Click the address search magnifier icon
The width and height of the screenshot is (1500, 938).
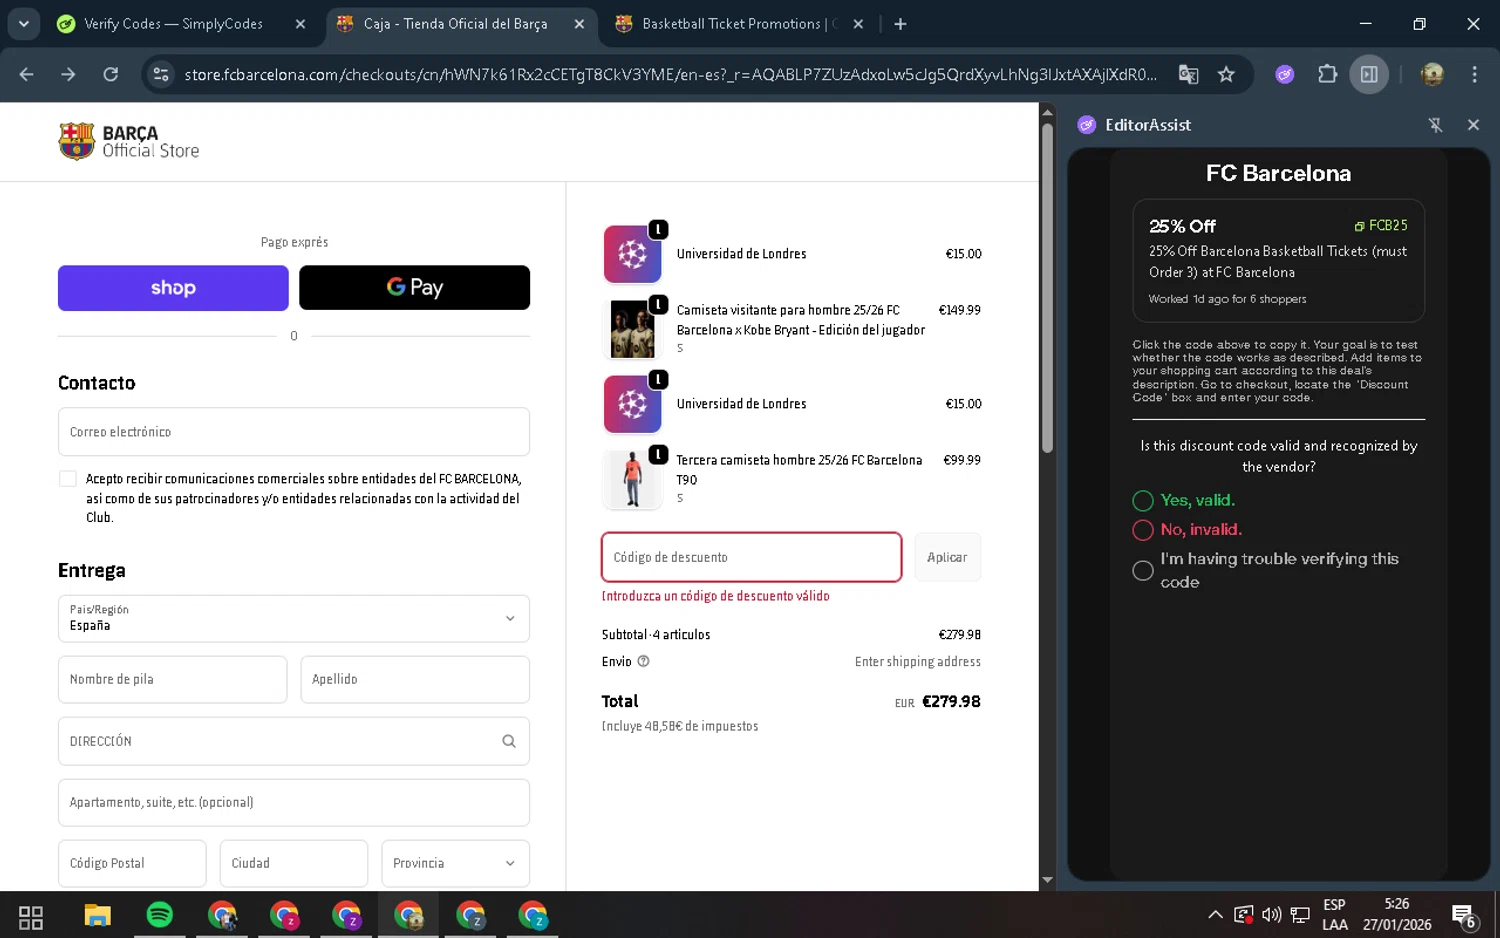click(509, 741)
